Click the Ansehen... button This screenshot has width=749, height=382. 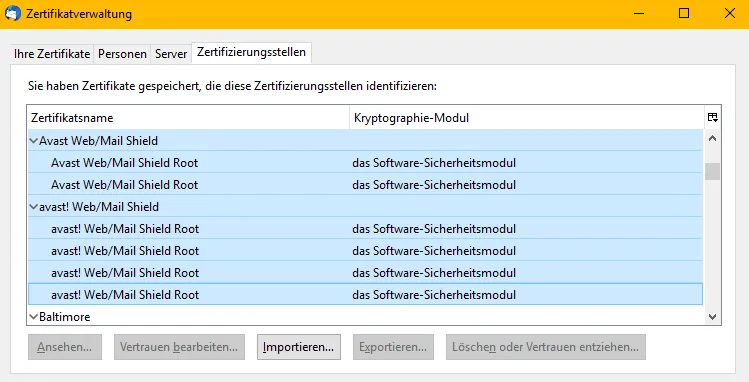click(64, 347)
